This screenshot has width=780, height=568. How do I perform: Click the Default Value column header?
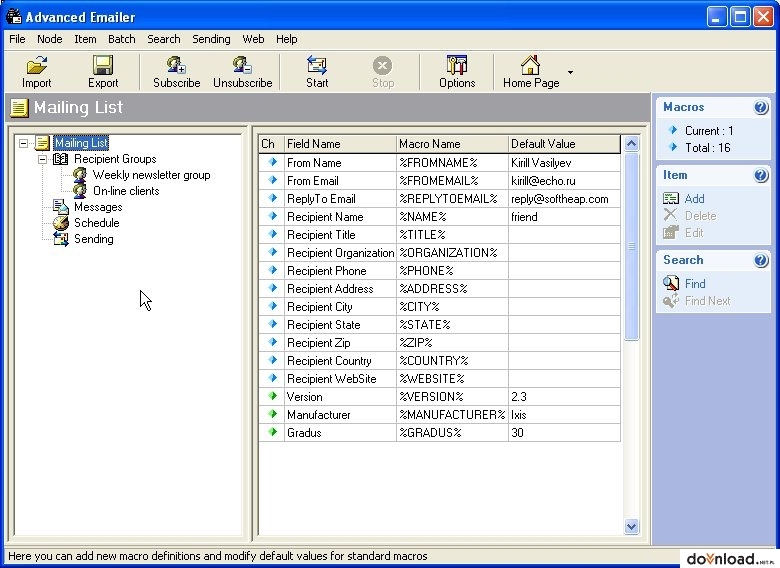[565, 144]
